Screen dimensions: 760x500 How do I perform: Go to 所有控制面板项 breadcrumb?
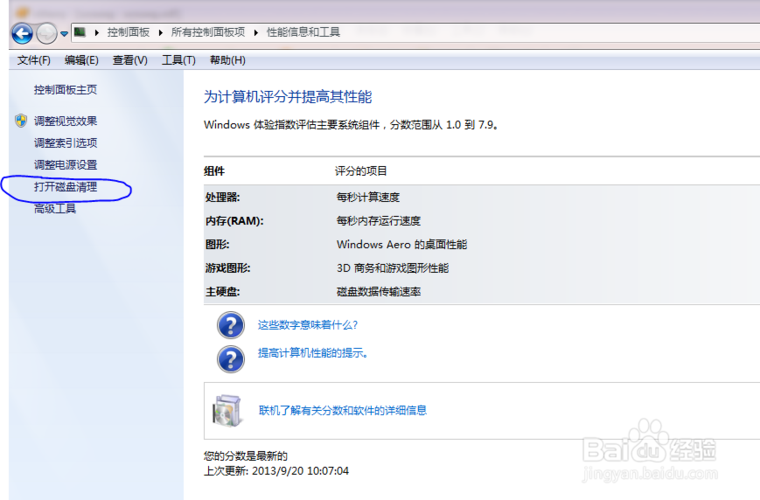(208, 32)
